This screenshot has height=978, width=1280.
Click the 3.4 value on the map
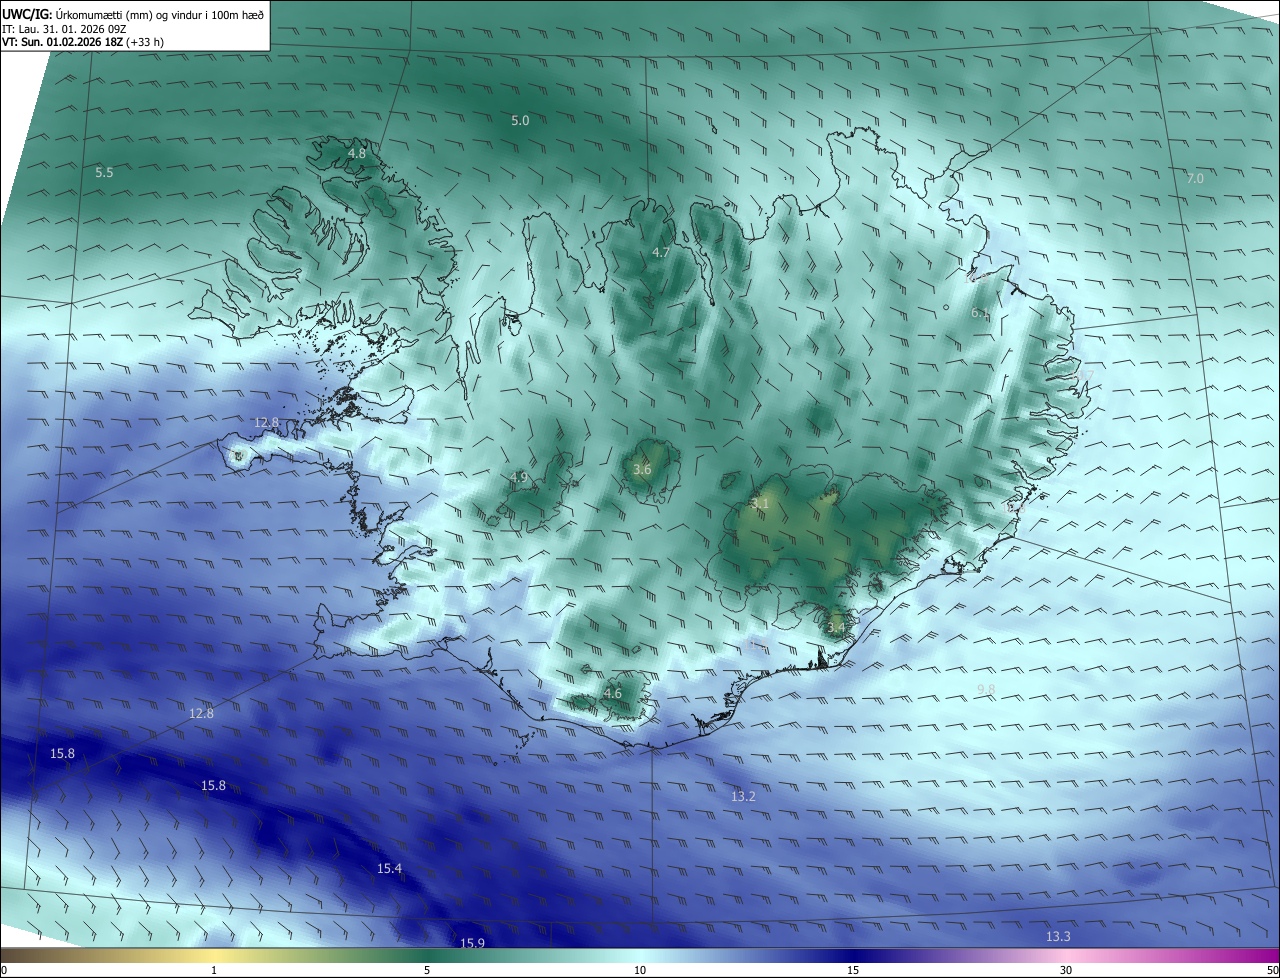point(836,628)
